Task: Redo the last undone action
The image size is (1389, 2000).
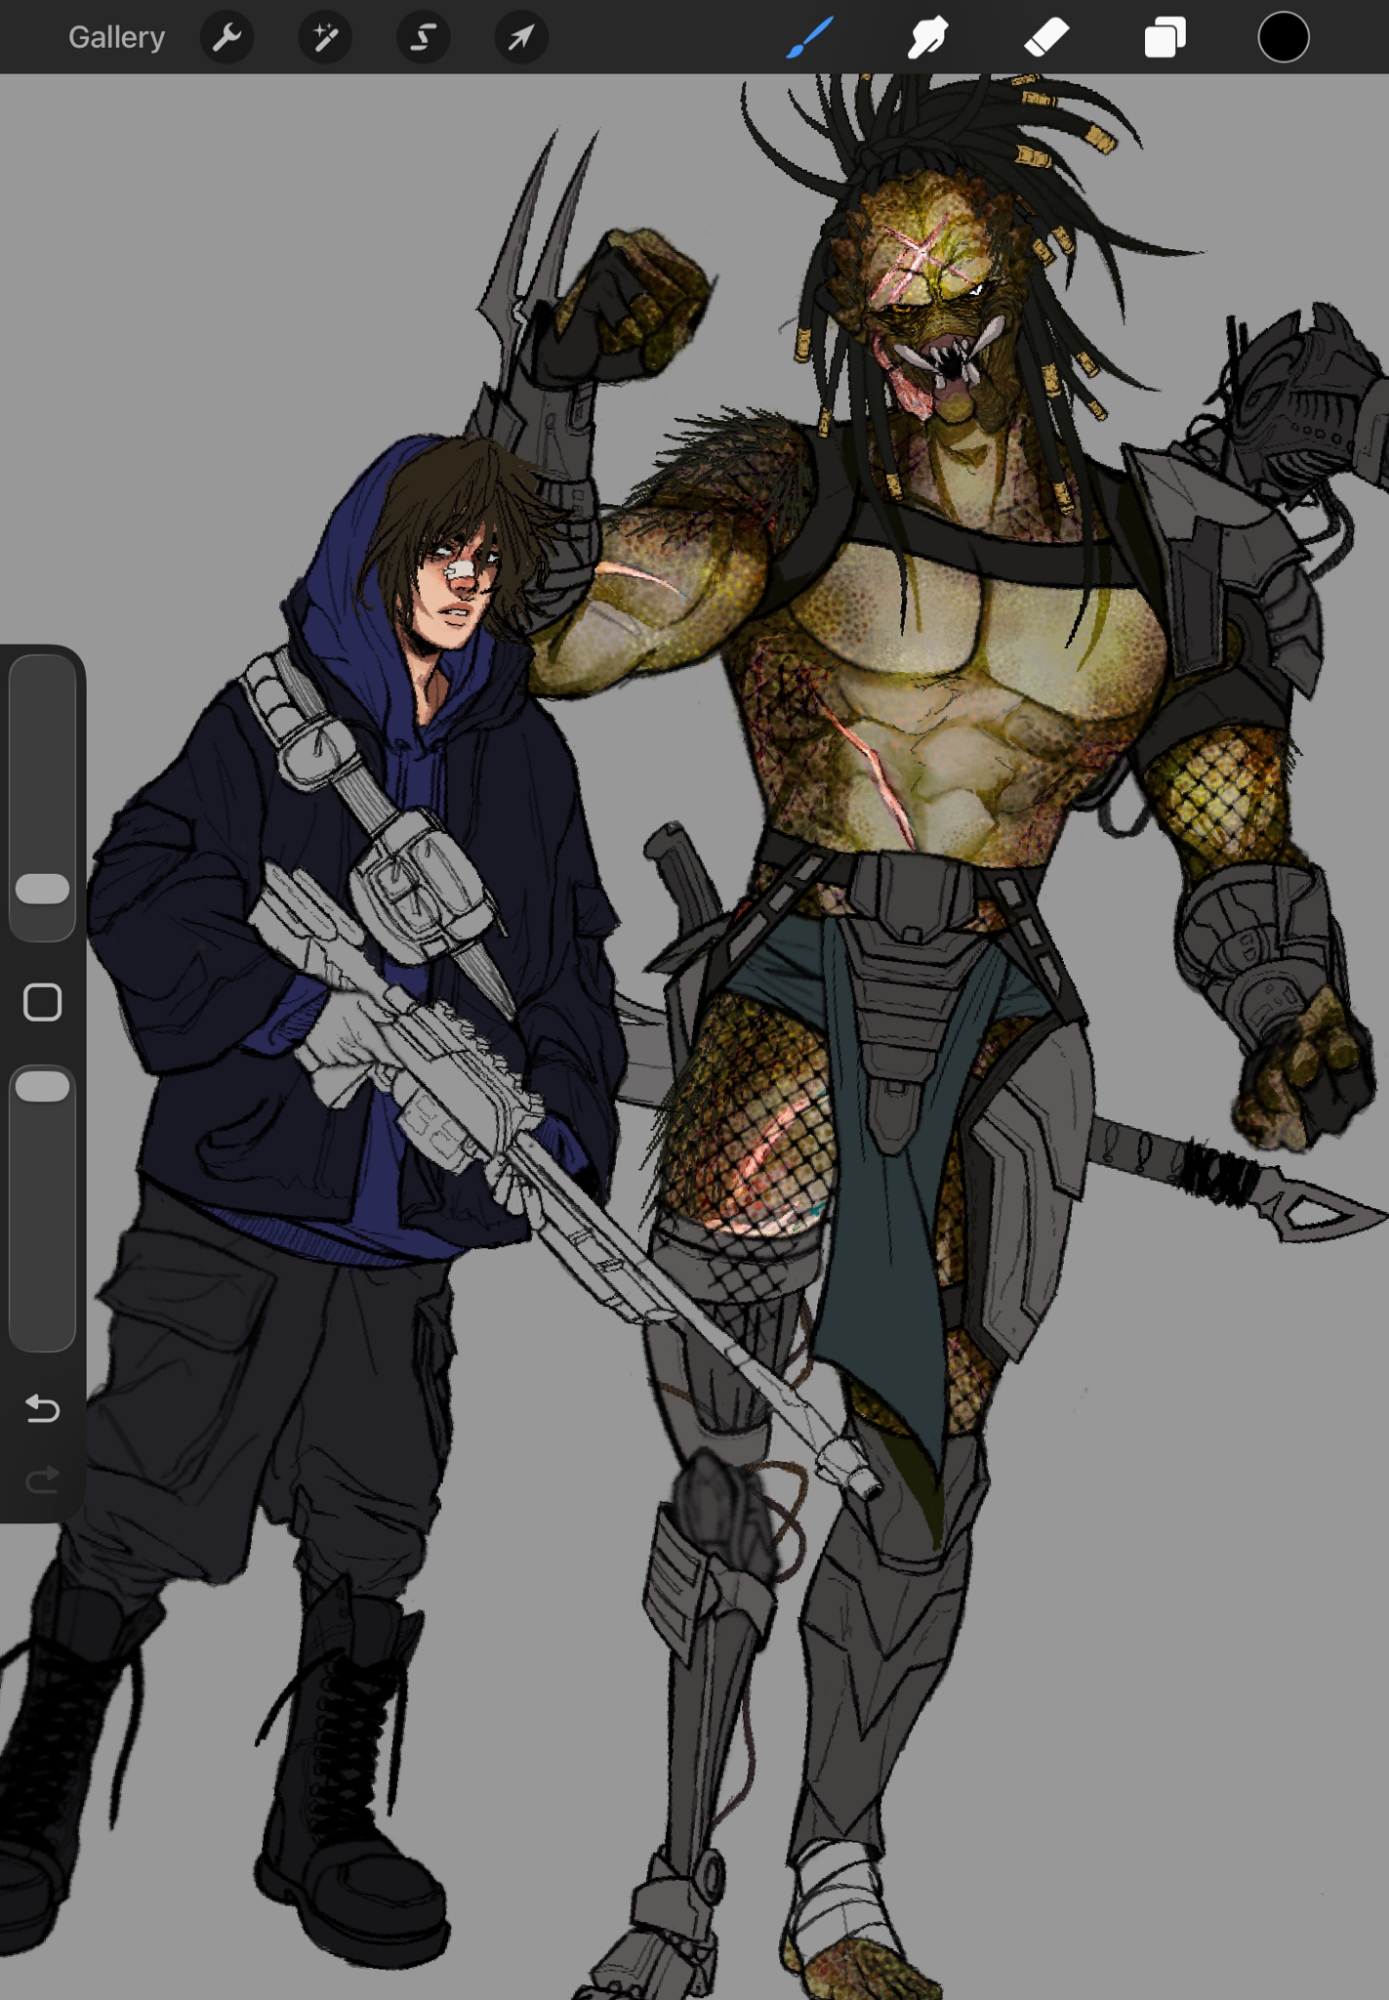Action: pos(42,1479)
